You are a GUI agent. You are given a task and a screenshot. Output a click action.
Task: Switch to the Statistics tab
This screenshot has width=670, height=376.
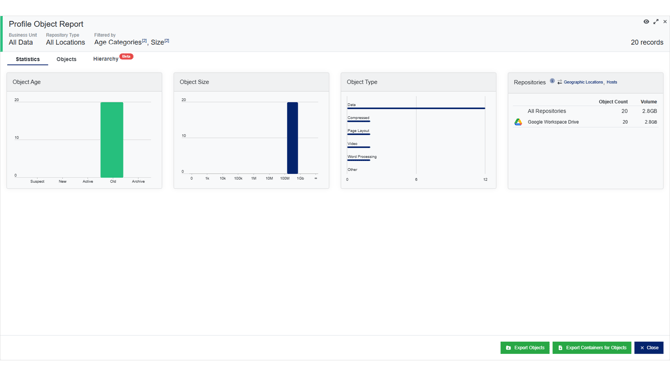click(28, 59)
